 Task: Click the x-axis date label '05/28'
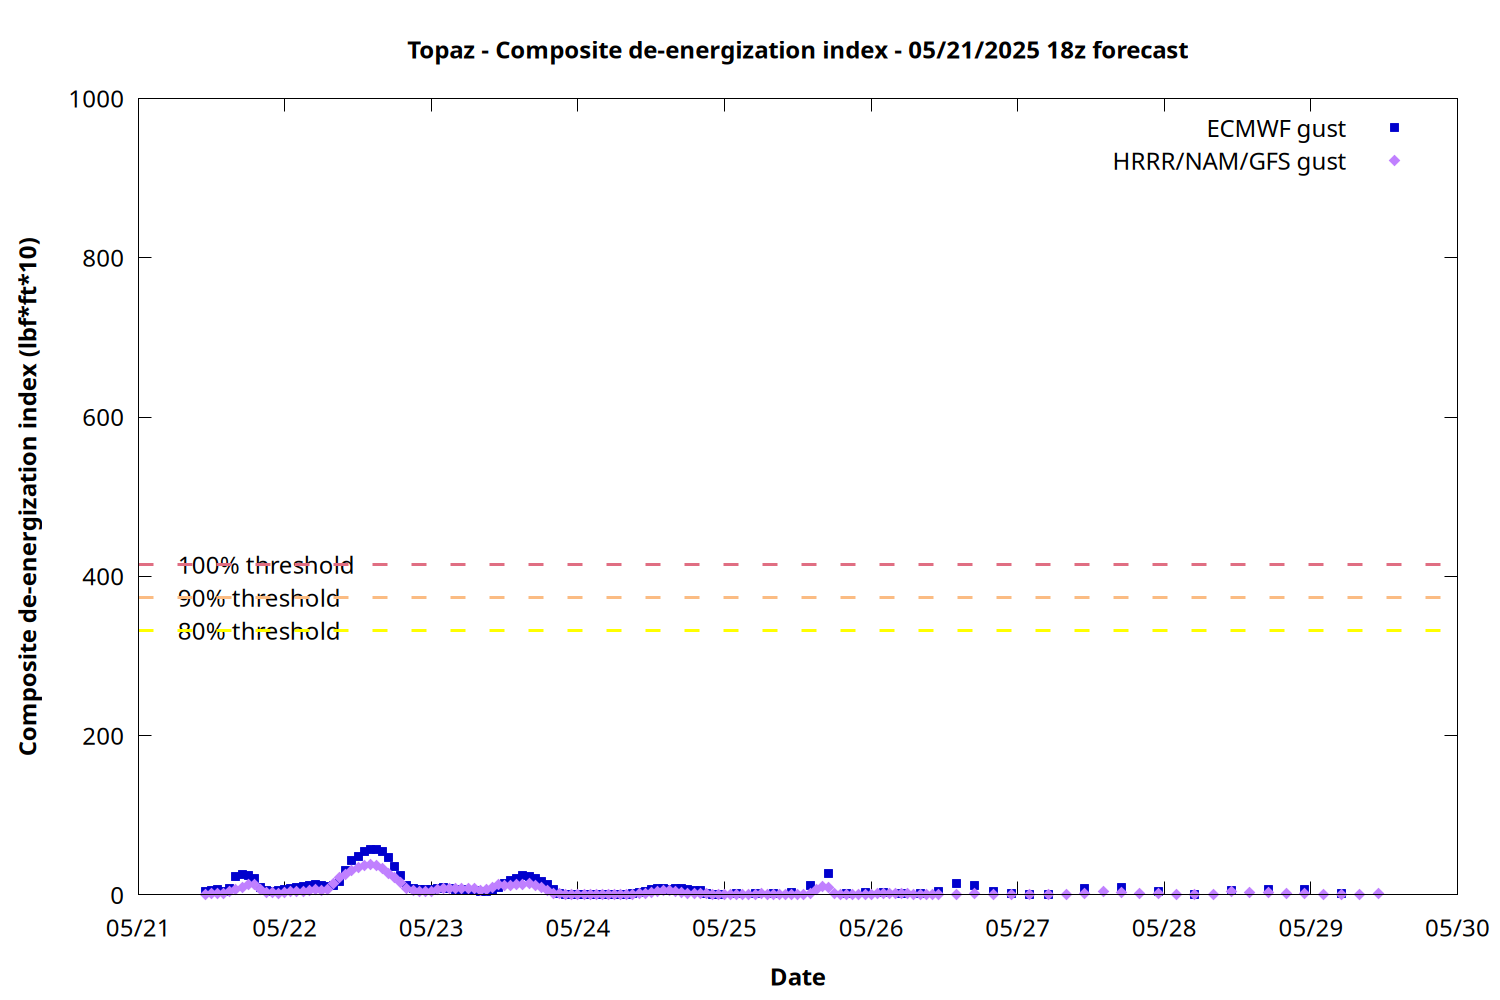pos(1164,928)
